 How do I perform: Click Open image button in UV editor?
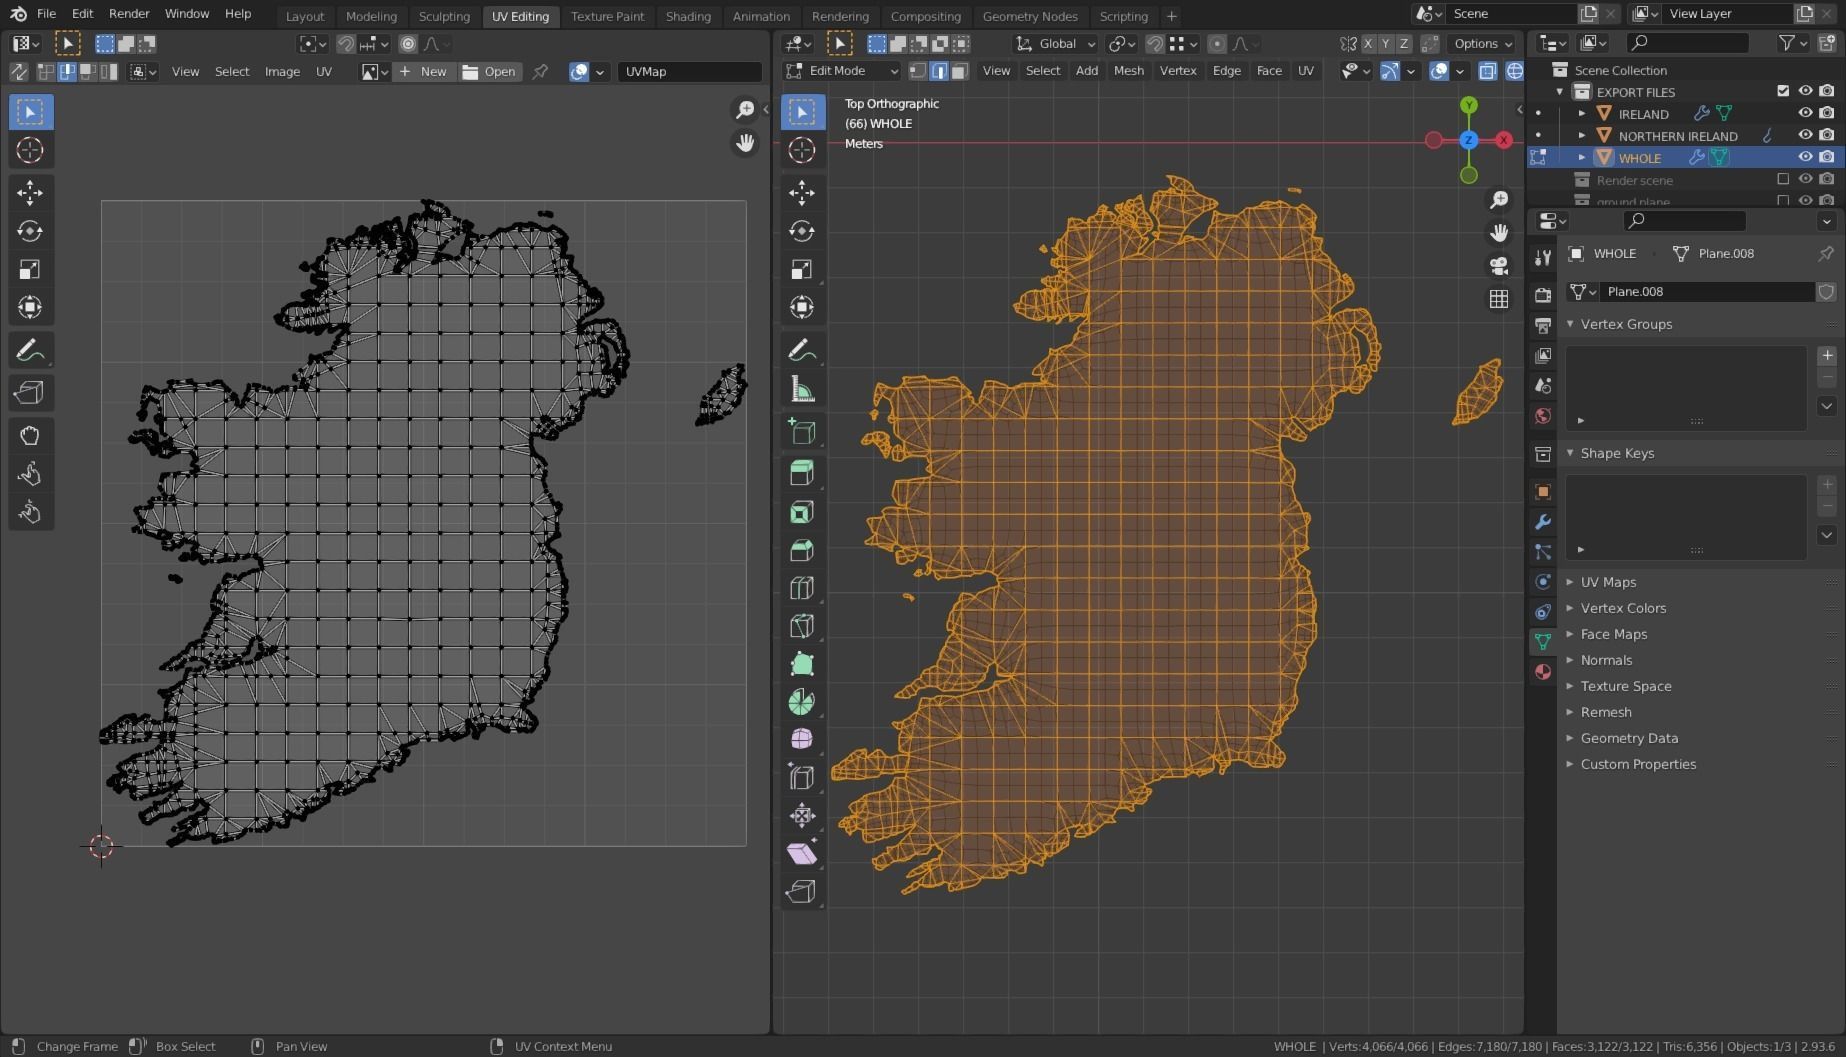[x=490, y=72]
